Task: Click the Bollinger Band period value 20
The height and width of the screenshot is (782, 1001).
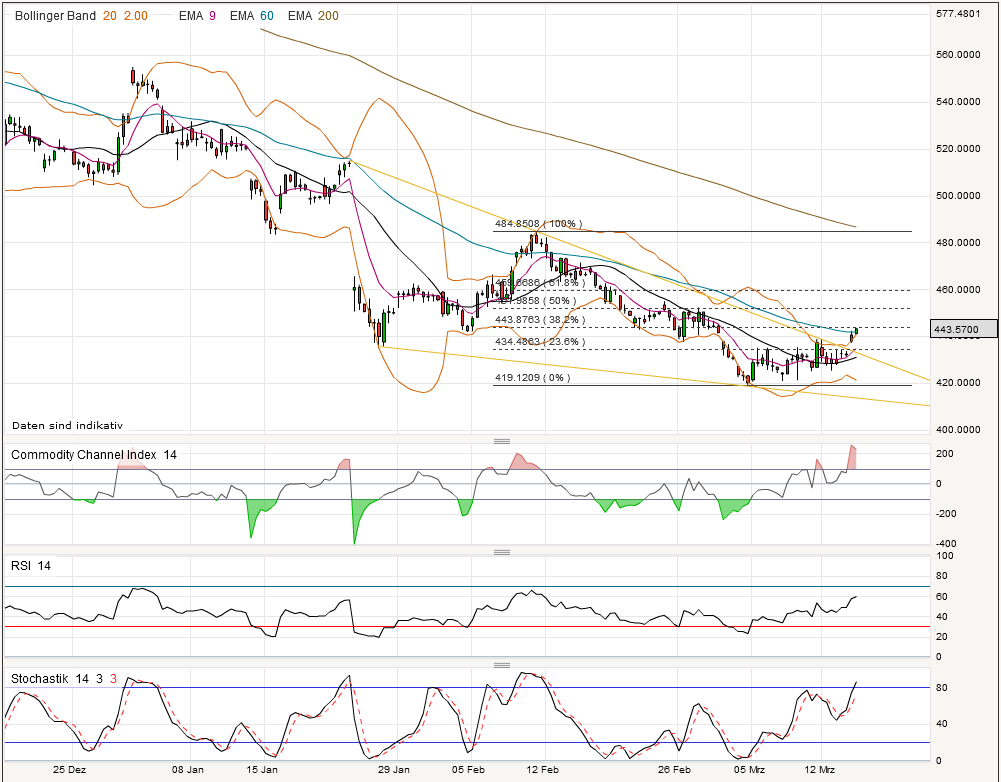Action: click(110, 16)
